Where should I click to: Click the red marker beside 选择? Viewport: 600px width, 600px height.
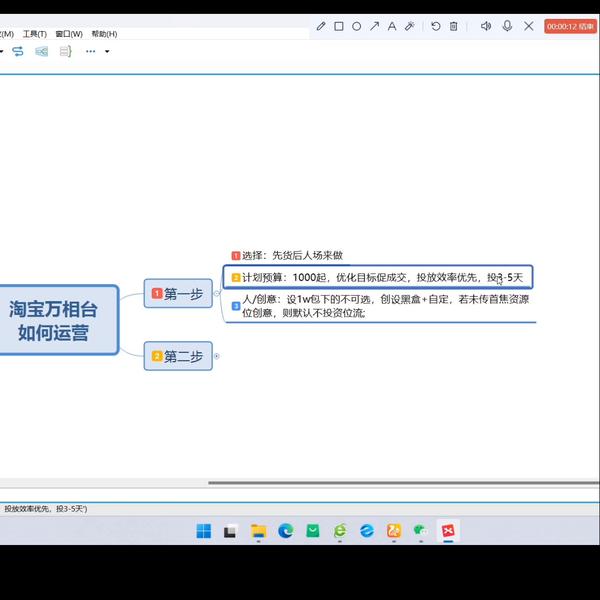pyautogui.click(x=236, y=256)
